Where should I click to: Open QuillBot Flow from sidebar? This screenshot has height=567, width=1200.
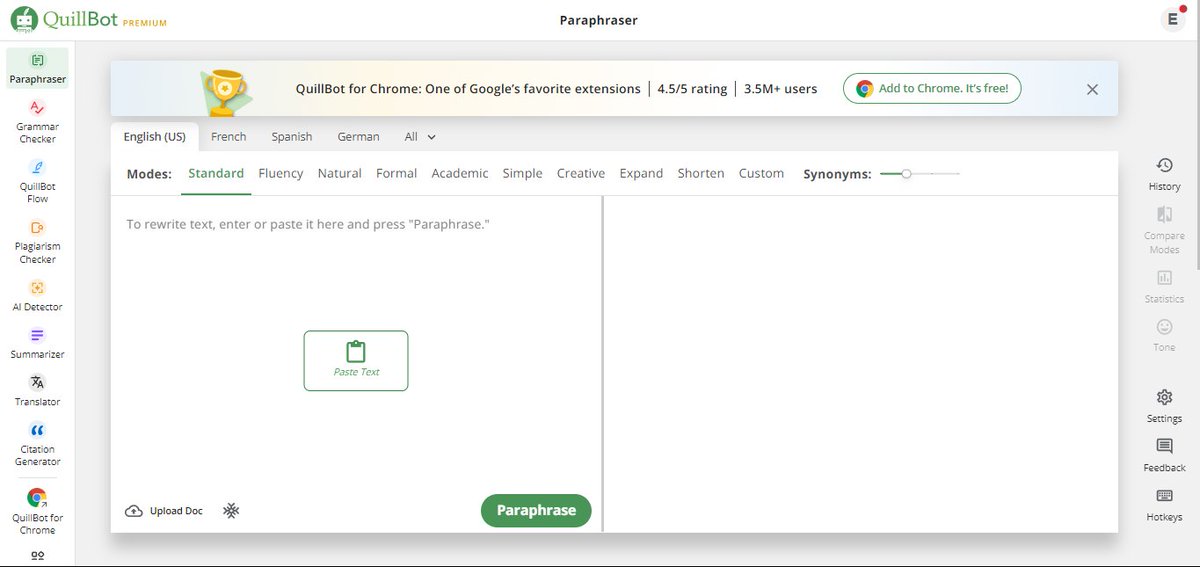pos(37,181)
